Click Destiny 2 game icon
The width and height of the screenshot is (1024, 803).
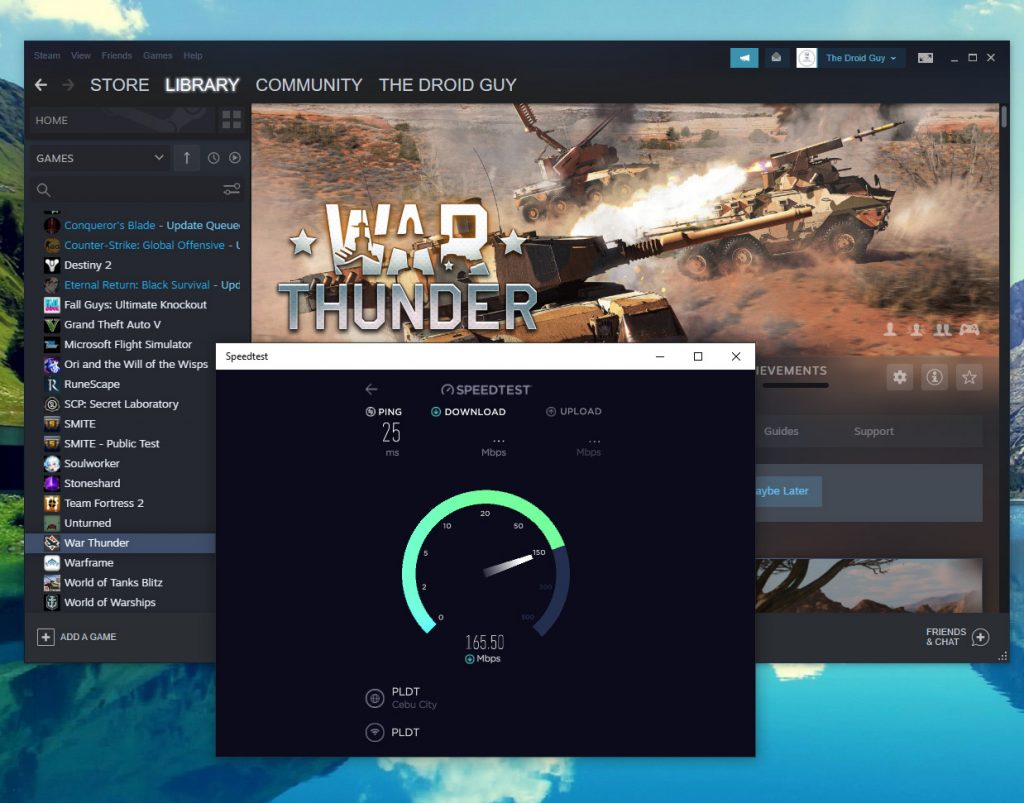(x=52, y=265)
